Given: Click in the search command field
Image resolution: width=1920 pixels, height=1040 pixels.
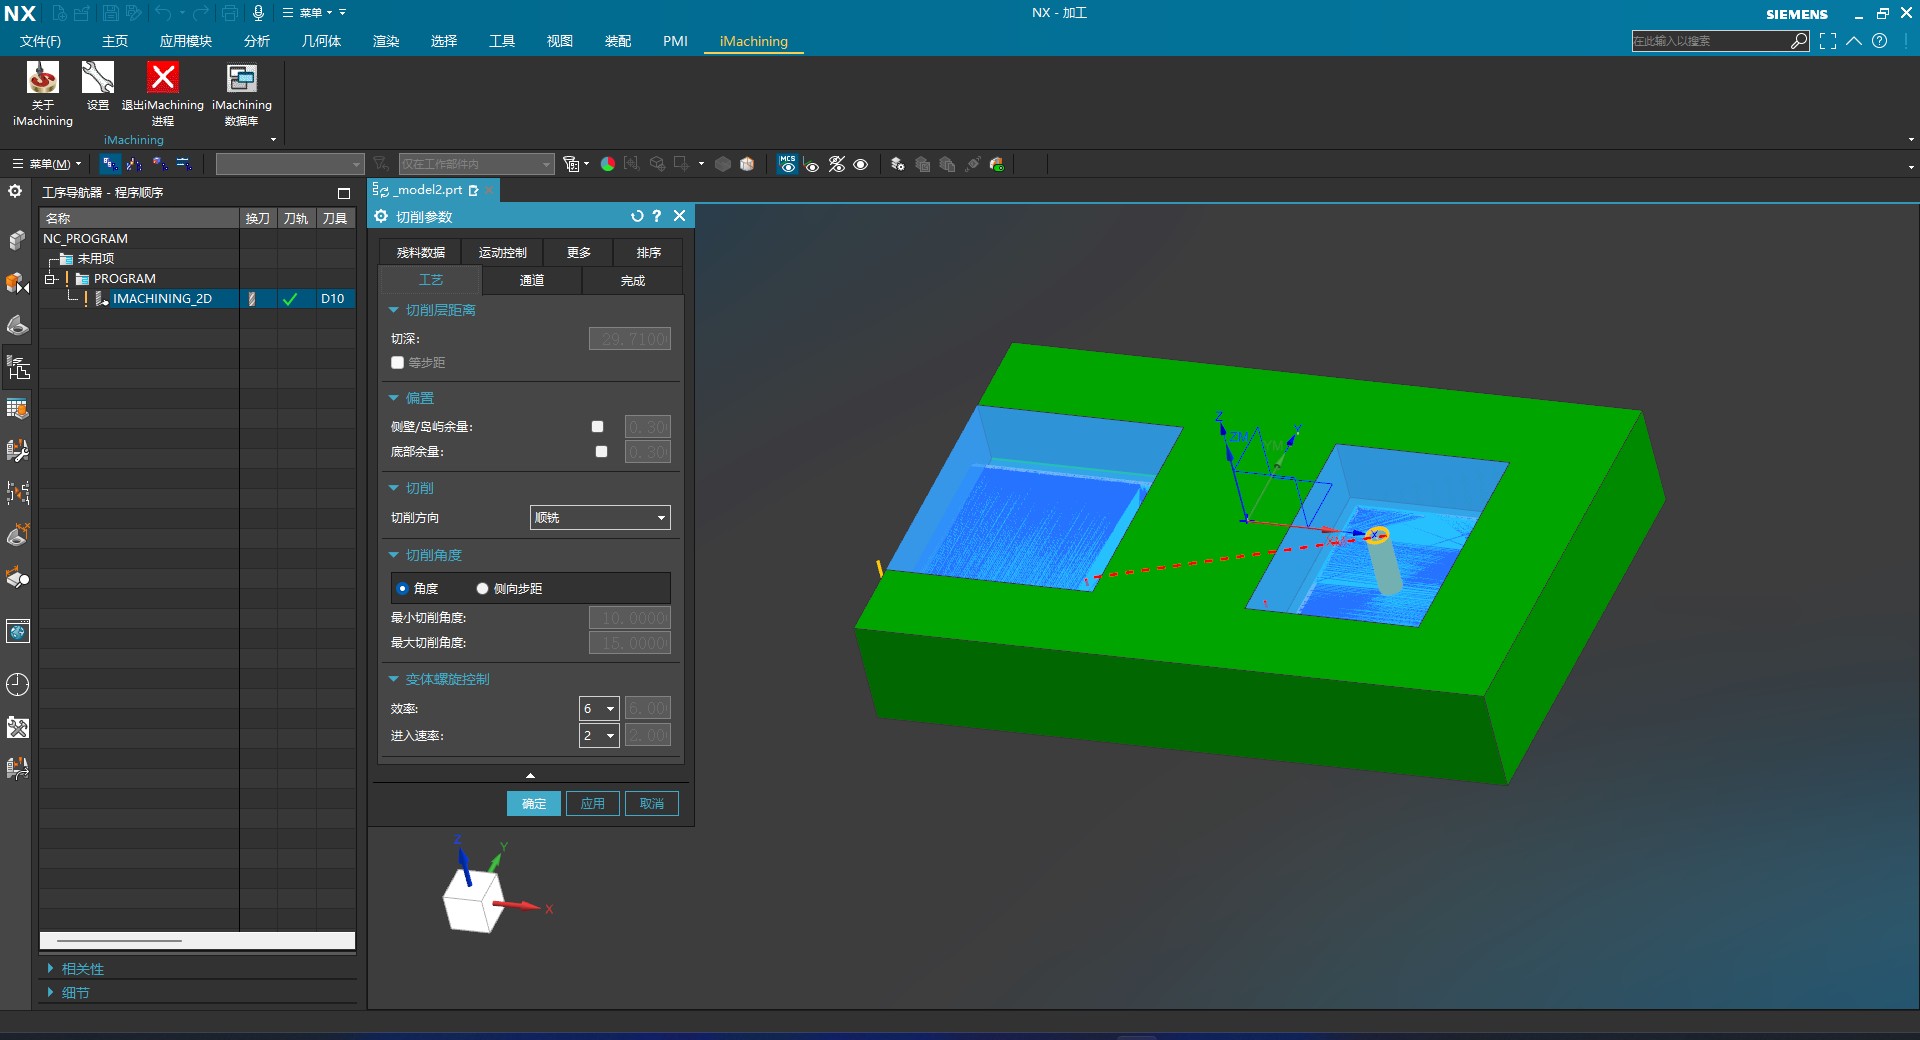Looking at the screenshot, I should tap(1711, 41).
